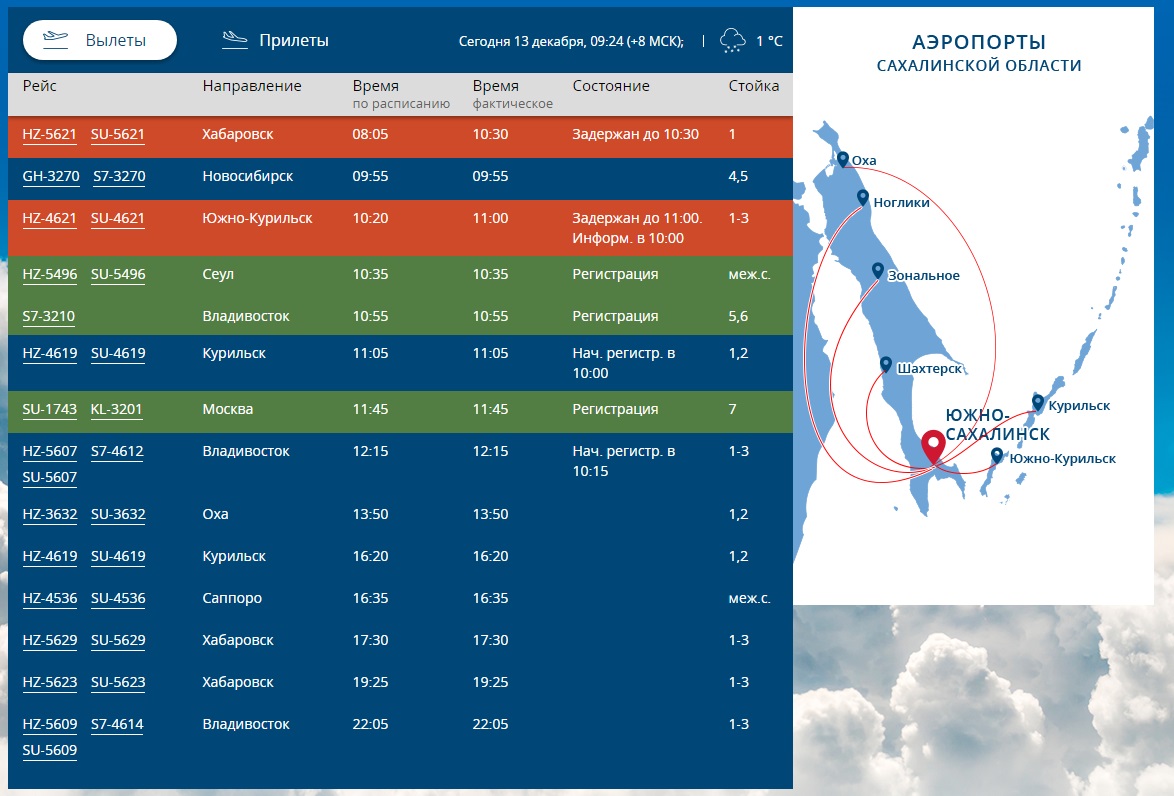Open flight HZ-5496 to Сеул
The width and height of the screenshot is (1174, 796).
point(49,275)
